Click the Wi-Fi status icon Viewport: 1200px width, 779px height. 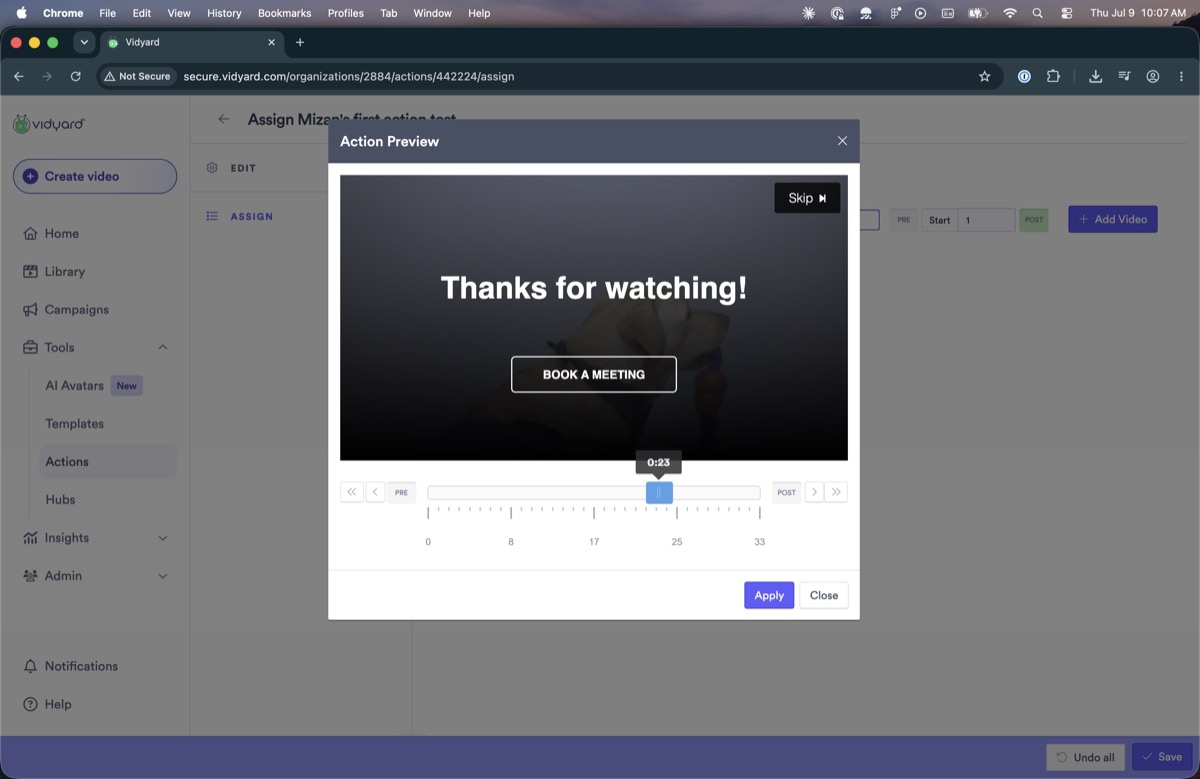point(1010,13)
